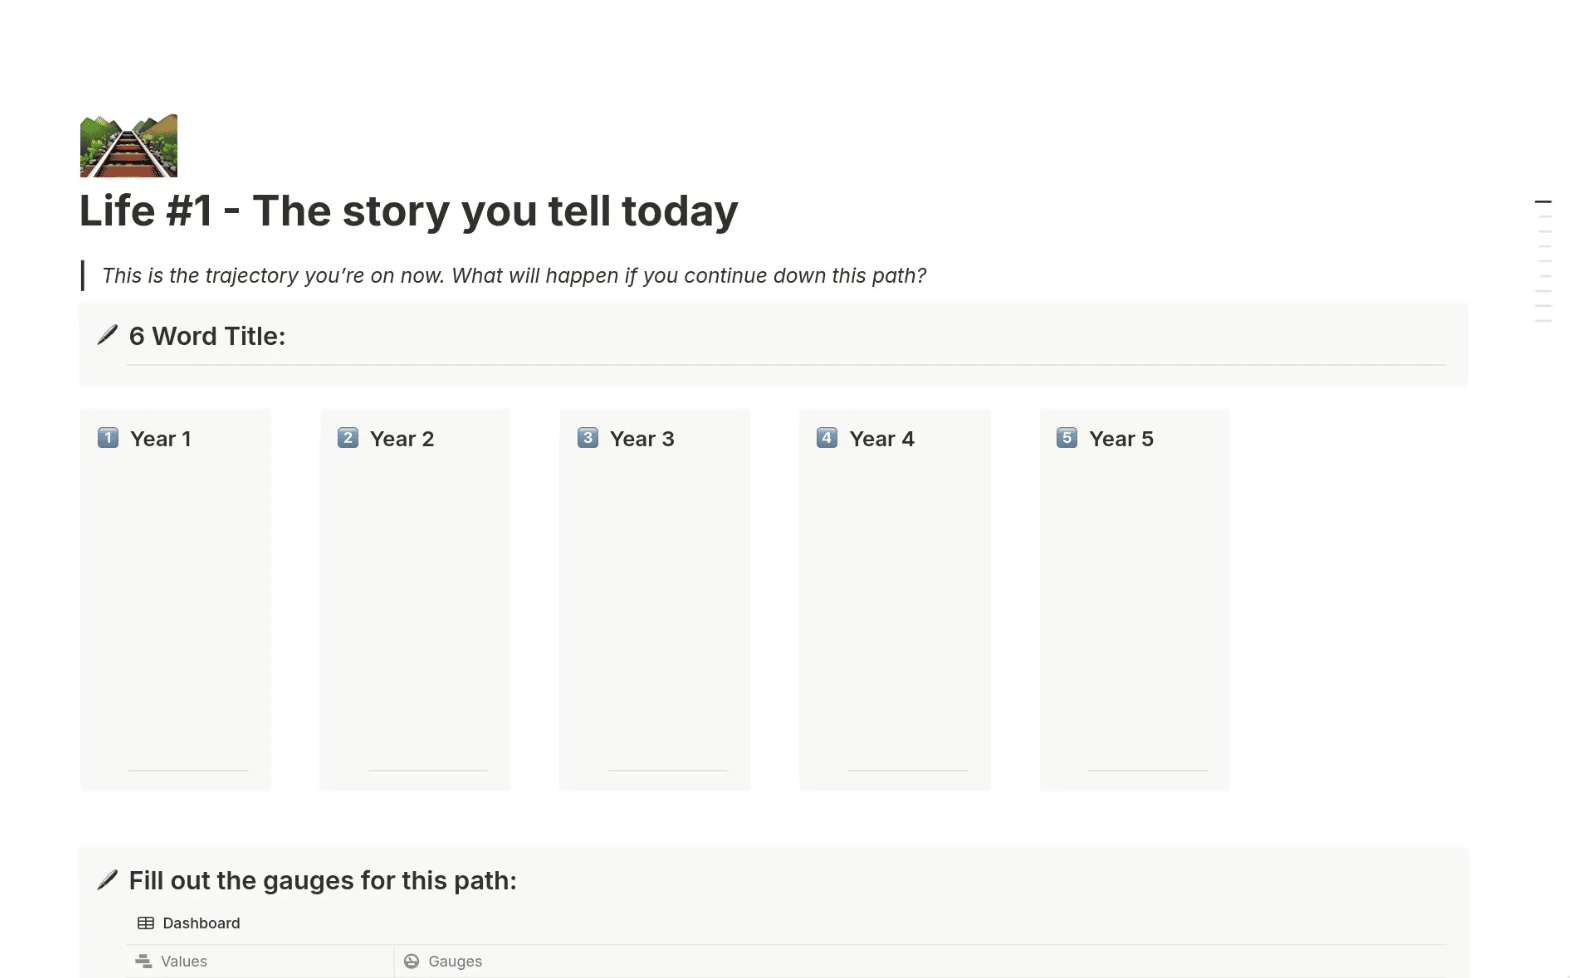Click the pen icon beside 6 Word Title

click(x=107, y=336)
